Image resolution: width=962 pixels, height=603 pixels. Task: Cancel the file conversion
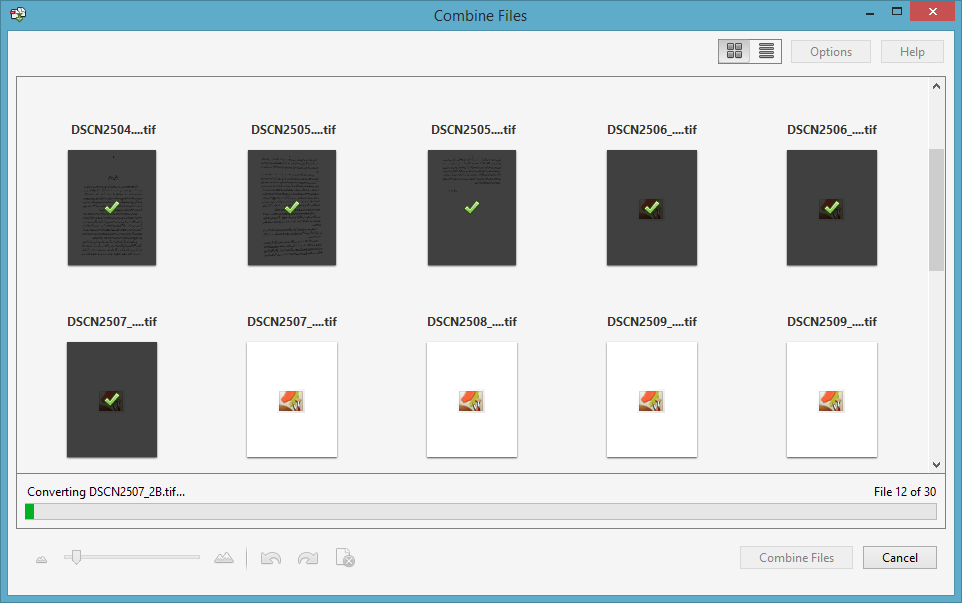coord(899,557)
